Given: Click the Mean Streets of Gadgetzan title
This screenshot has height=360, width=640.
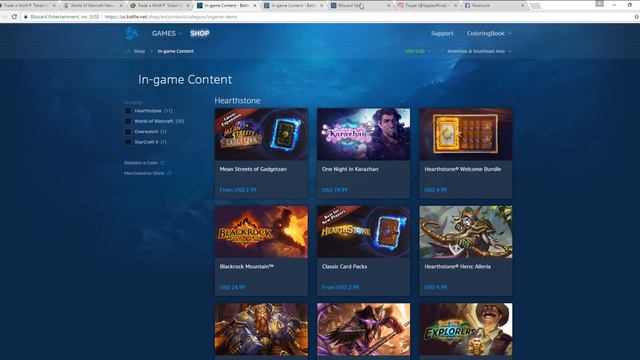Looking at the screenshot, I should [x=253, y=169].
